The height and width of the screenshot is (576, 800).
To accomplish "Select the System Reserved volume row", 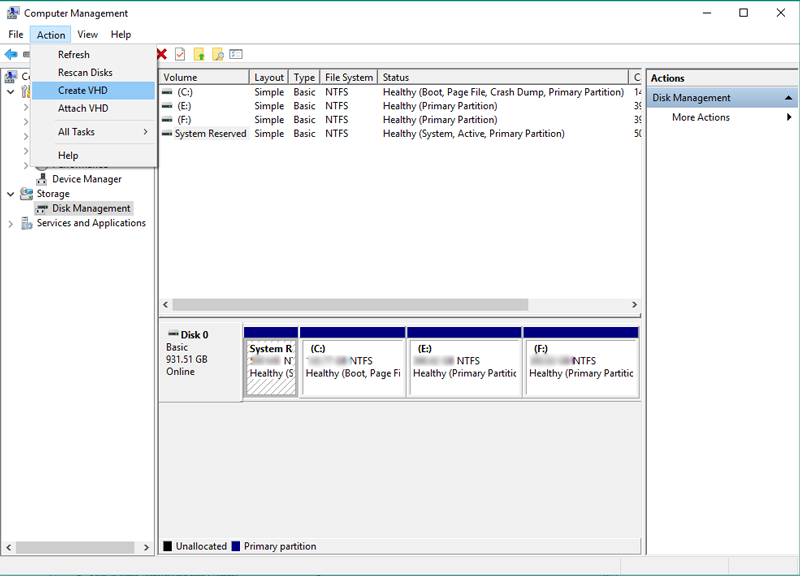I will click(210, 133).
